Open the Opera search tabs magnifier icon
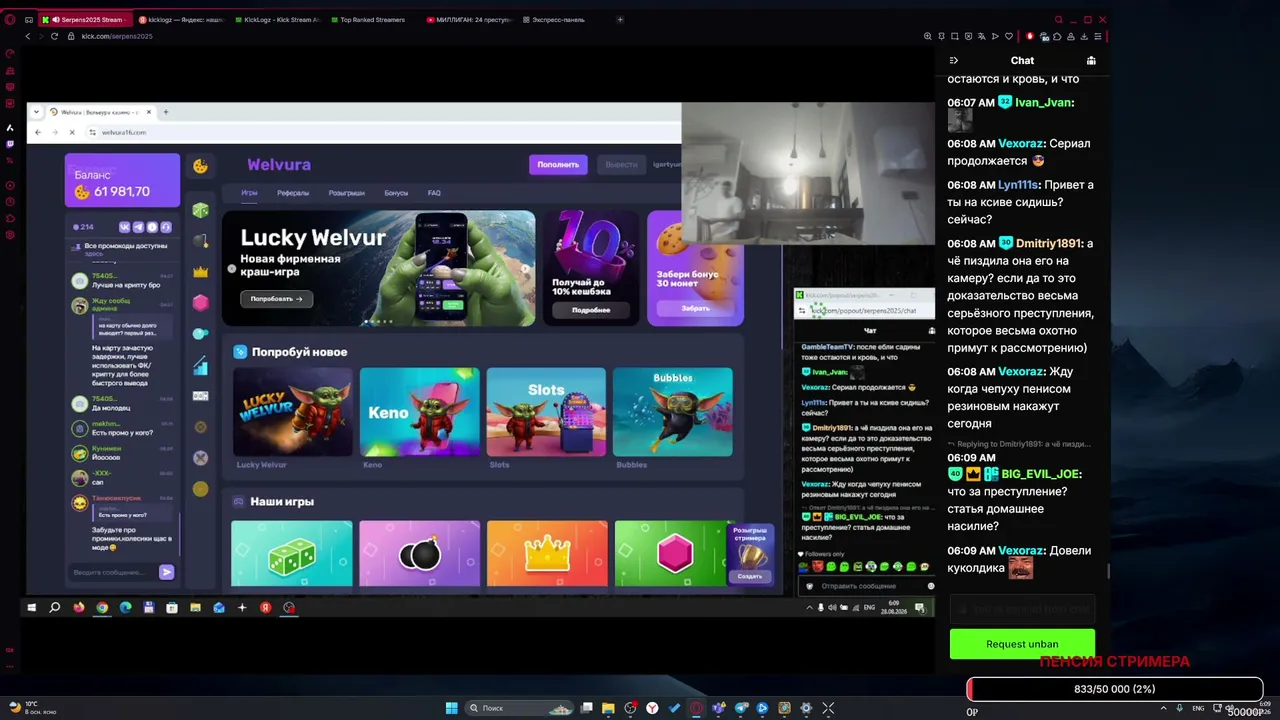1280x720 pixels. (x=1058, y=20)
